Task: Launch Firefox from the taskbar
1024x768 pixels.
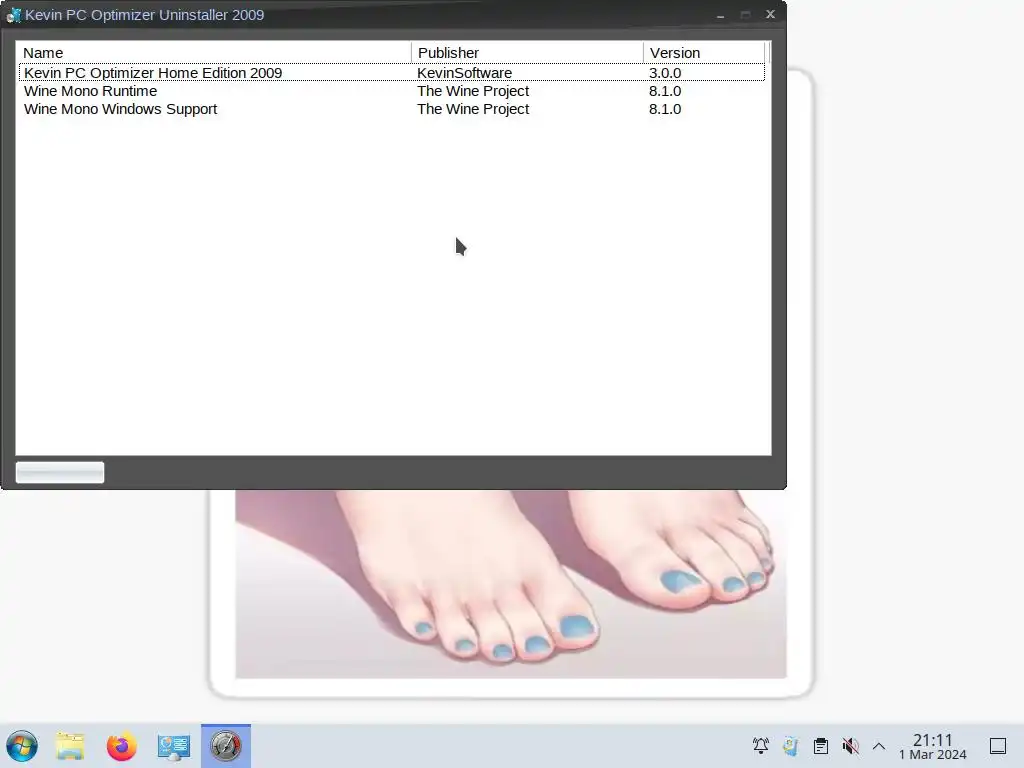Action: tap(121, 746)
